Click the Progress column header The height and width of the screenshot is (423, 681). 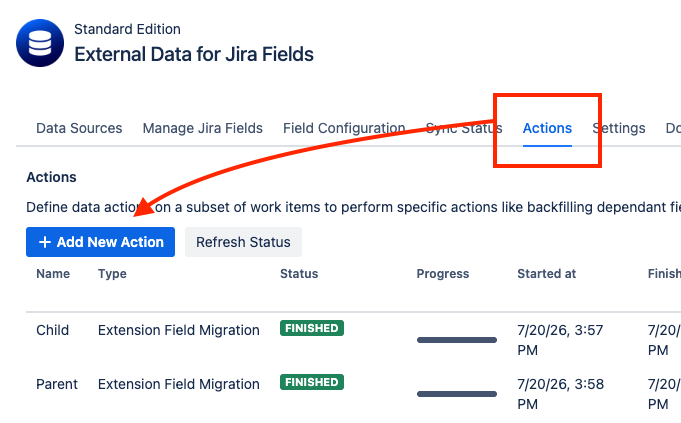click(443, 274)
